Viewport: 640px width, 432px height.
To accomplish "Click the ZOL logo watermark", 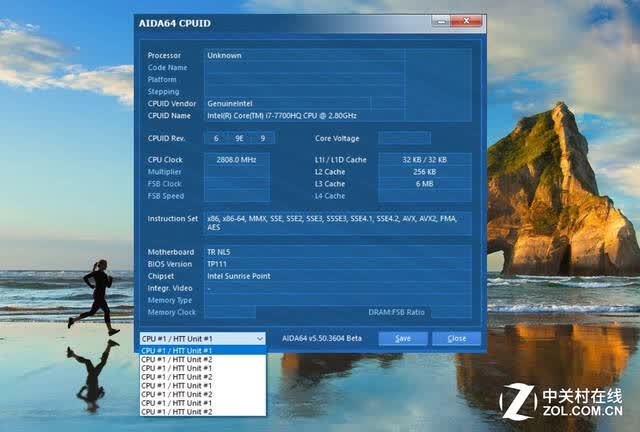I will (562, 401).
